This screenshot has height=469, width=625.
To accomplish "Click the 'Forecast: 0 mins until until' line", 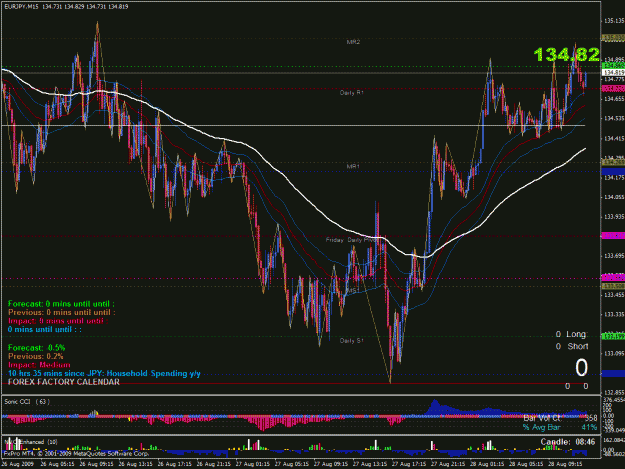I will point(61,304).
